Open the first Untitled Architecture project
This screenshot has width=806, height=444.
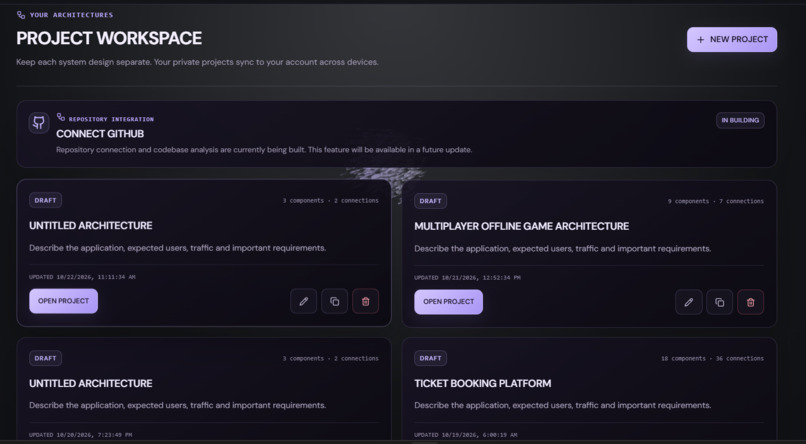tap(63, 301)
